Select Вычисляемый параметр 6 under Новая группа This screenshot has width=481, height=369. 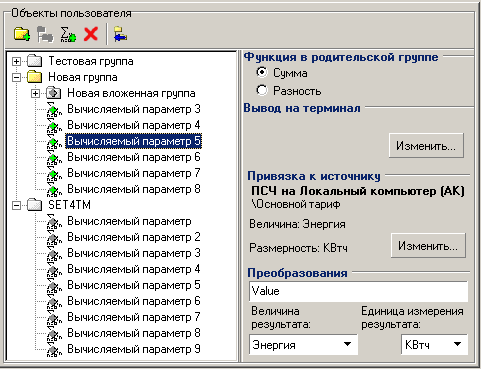pos(134,157)
